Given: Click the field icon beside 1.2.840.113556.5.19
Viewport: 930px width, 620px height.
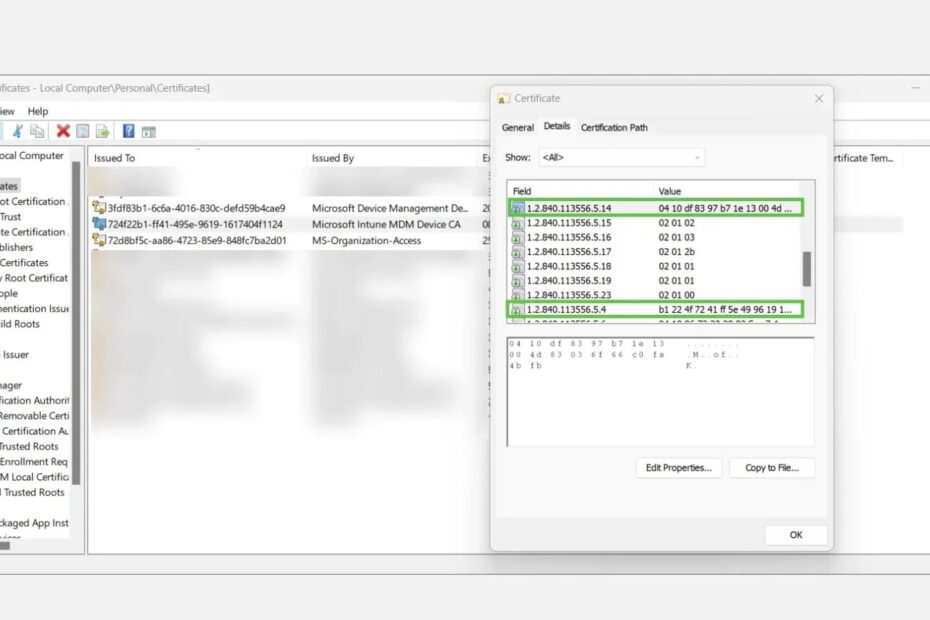Looking at the screenshot, I should [517, 281].
